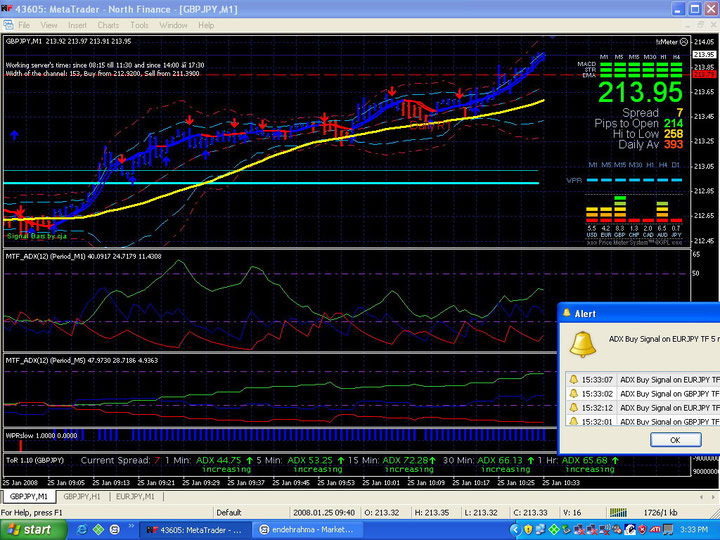
Task: Click the connection bars icon in the status bar
Action: click(x=618, y=512)
